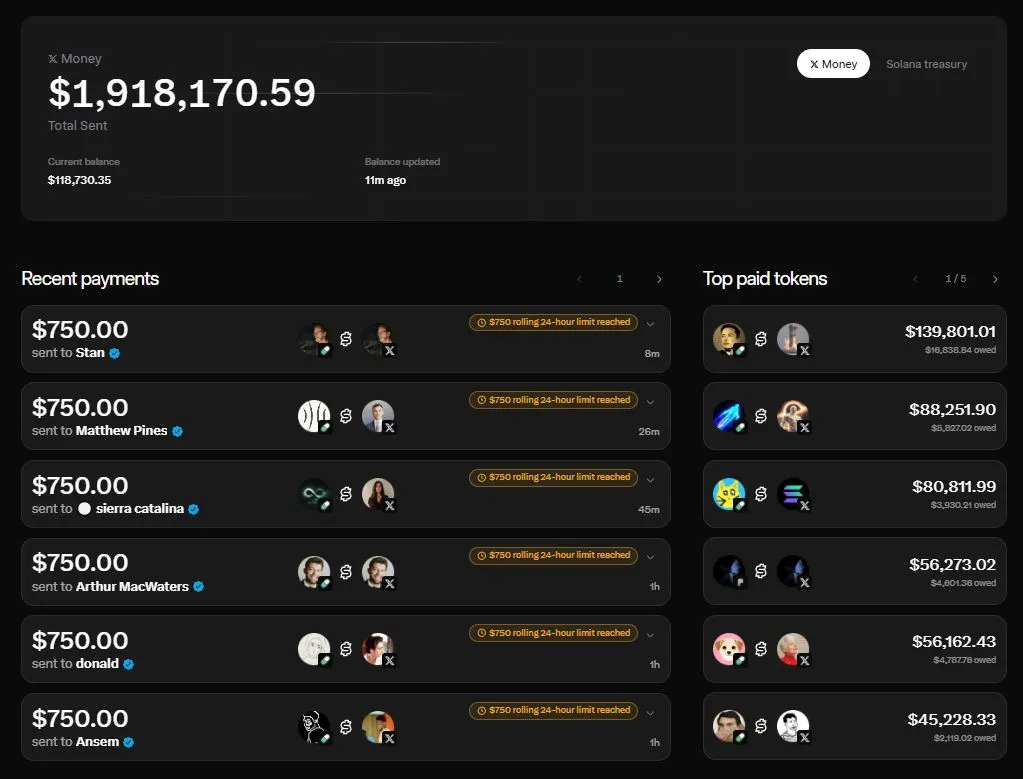Screen dimensions: 1023x779
Task: Click the $1,918,170.59 total sent amount
Action: pyautogui.click(x=182, y=93)
